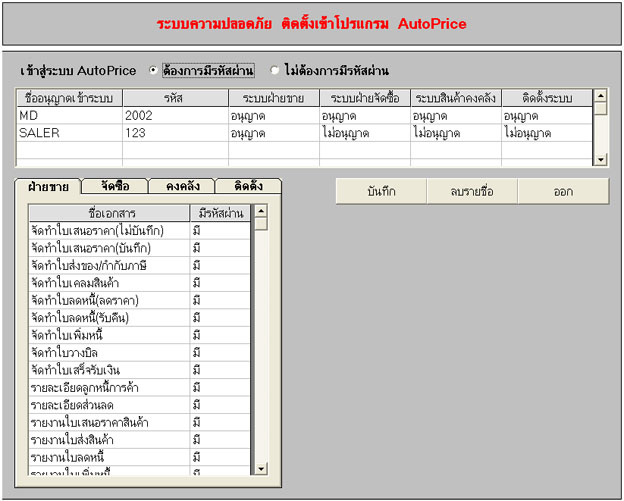Click the ชื่อเอกสาร column header

pyautogui.click(x=110, y=213)
